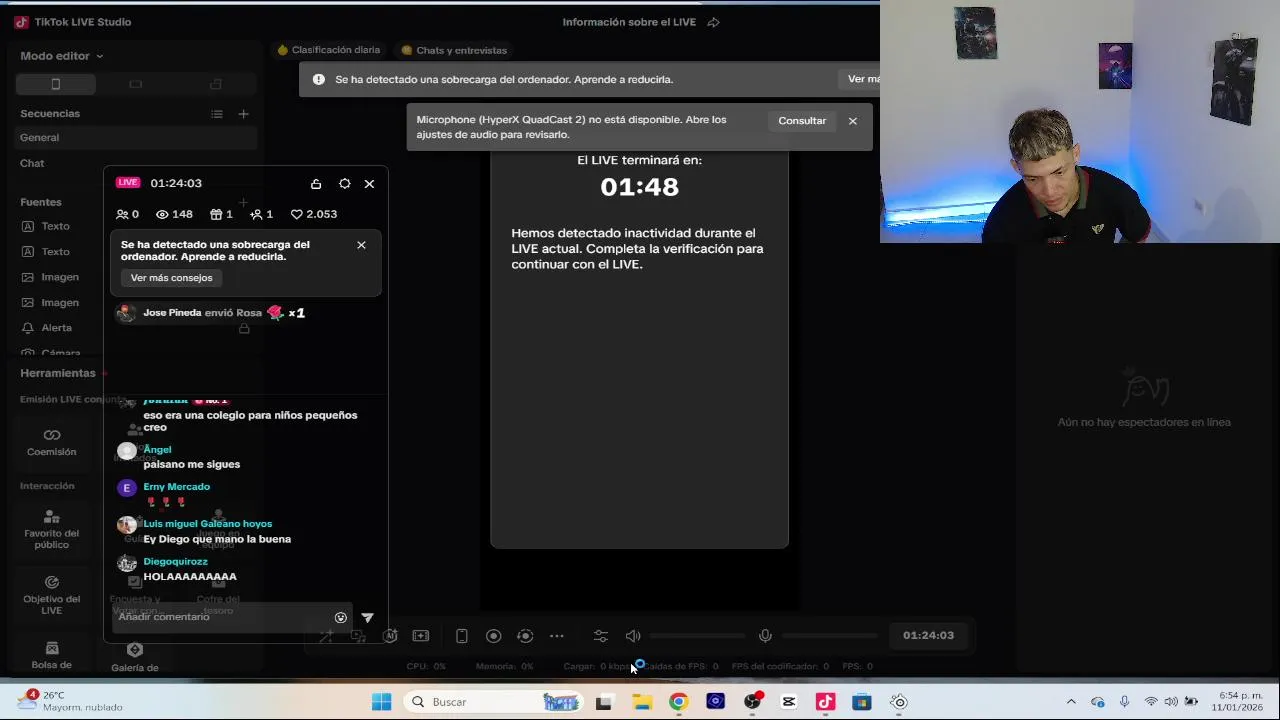Click the record button in bottom toolbar
Viewport: 1280px width, 720px height.
click(x=493, y=636)
